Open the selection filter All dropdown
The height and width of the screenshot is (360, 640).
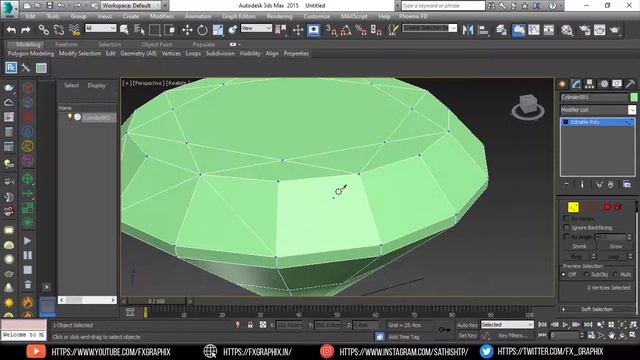(x=100, y=28)
